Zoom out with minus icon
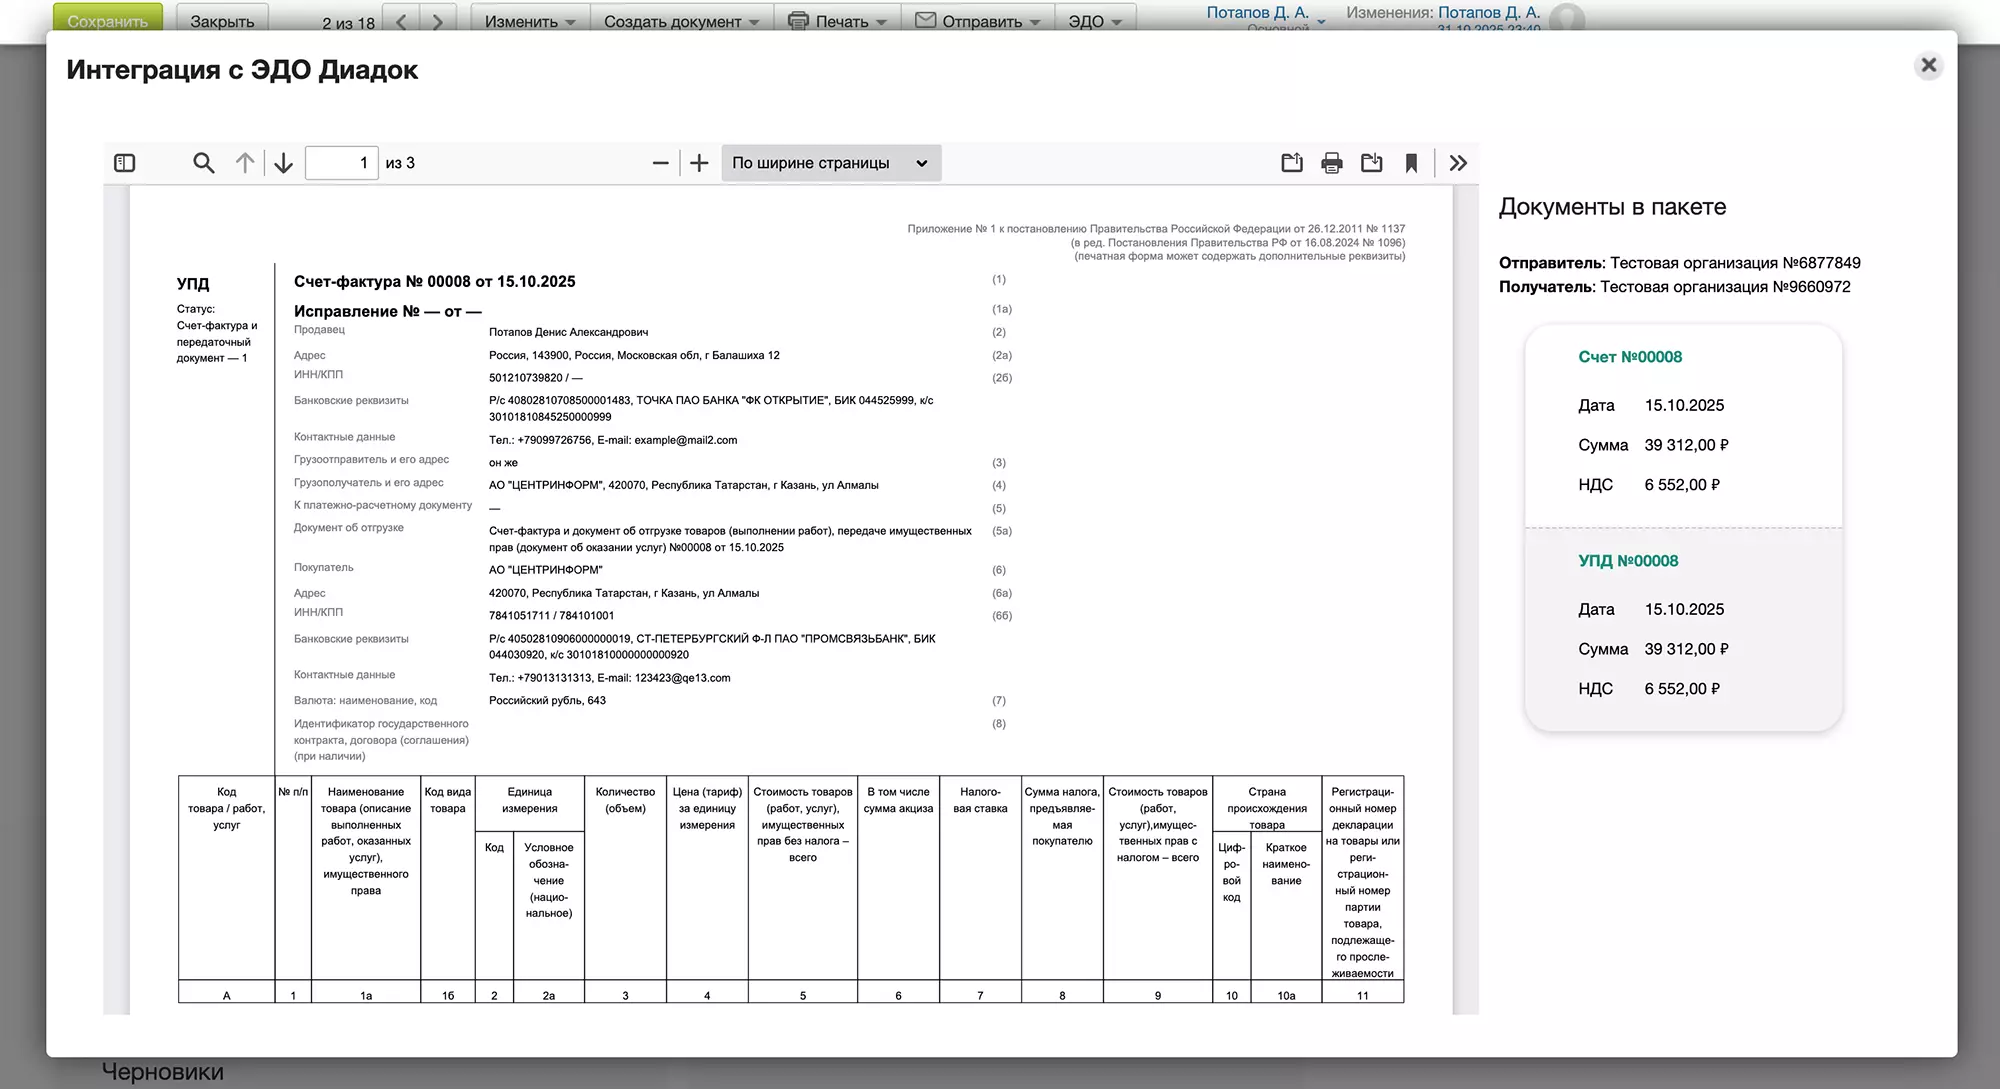This screenshot has width=2000, height=1089. (x=660, y=163)
